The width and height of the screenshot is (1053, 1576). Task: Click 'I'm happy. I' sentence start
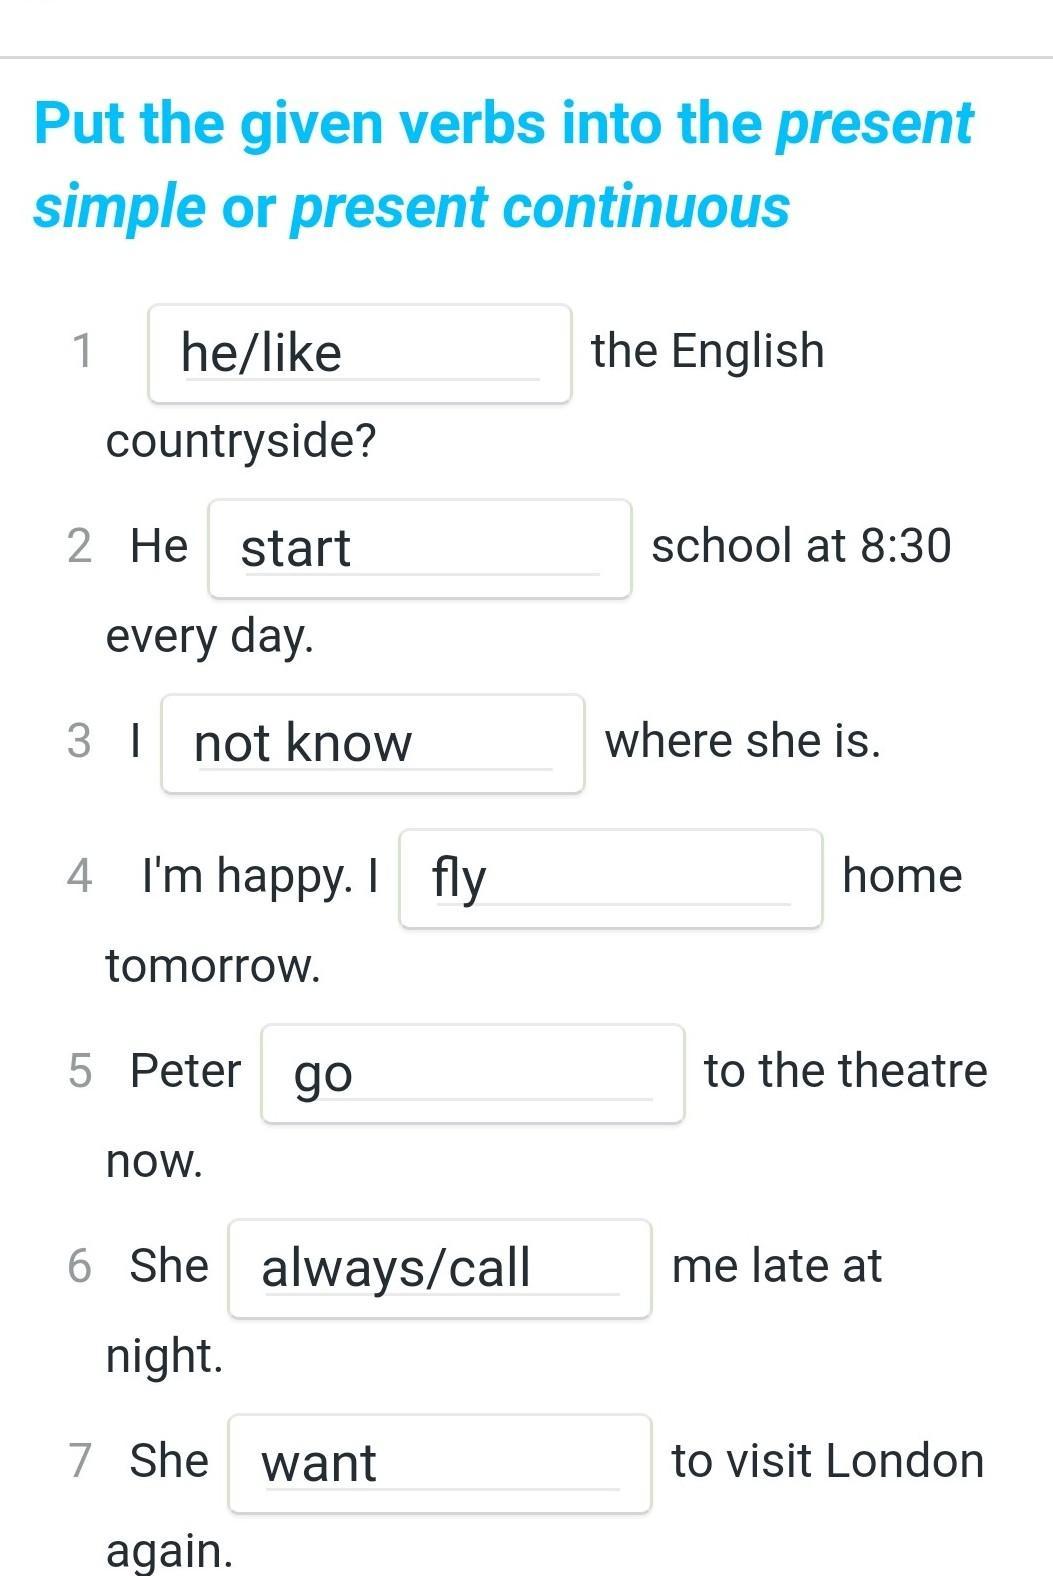(260, 877)
